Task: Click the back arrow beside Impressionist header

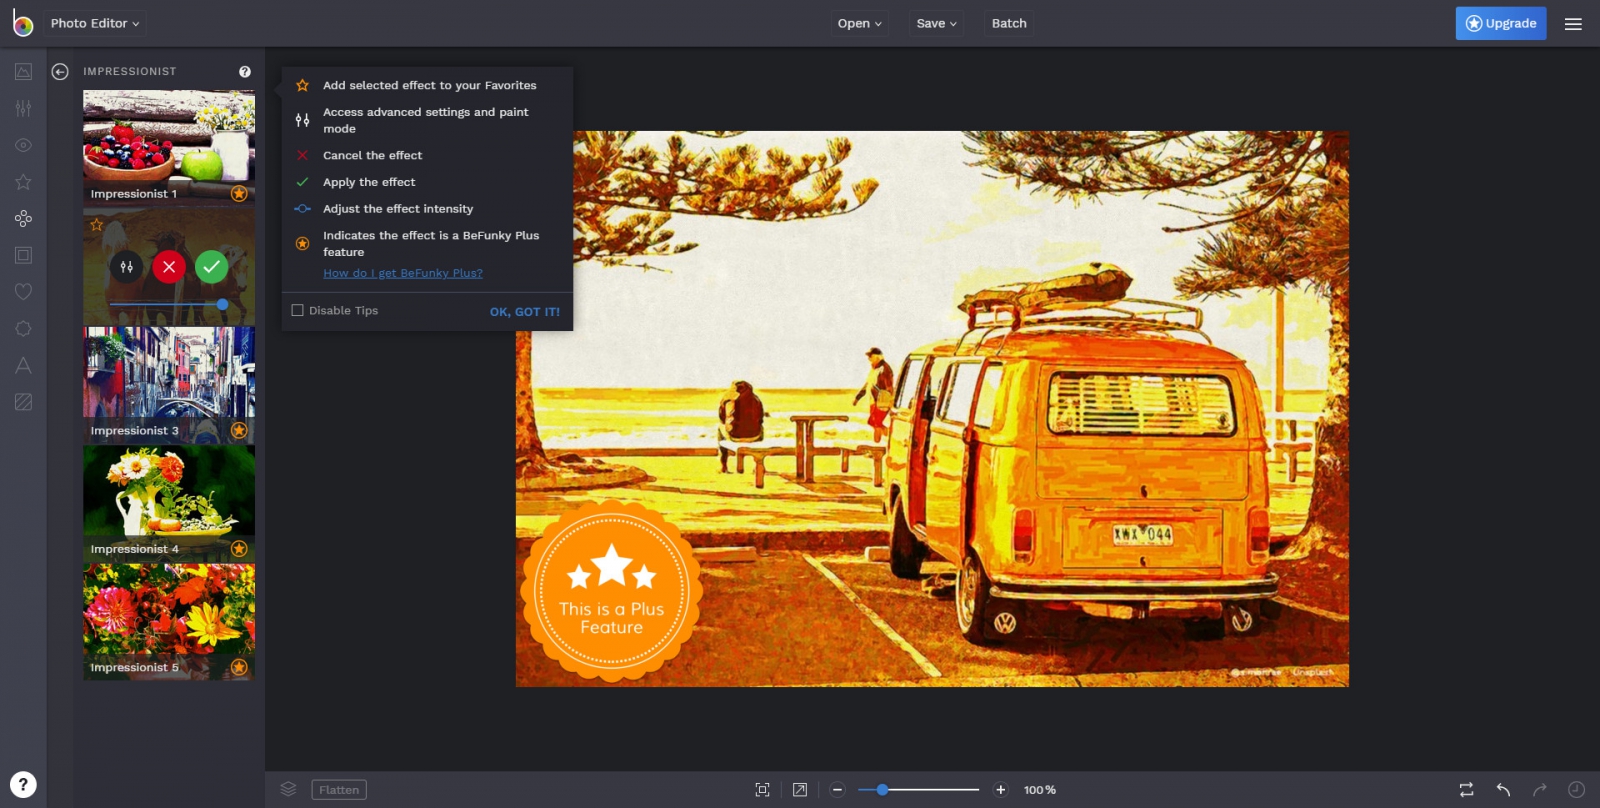Action: [x=60, y=71]
